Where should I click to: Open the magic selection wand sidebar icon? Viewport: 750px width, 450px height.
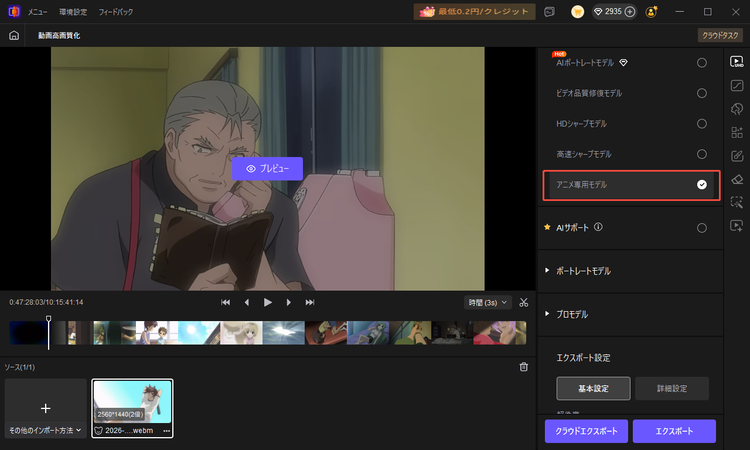[x=737, y=202]
